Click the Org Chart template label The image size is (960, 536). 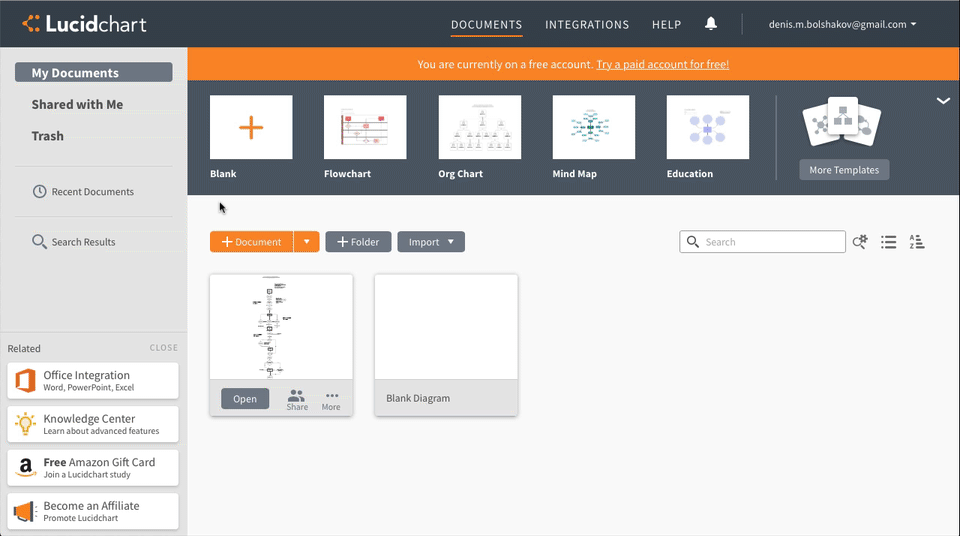pyautogui.click(x=460, y=173)
